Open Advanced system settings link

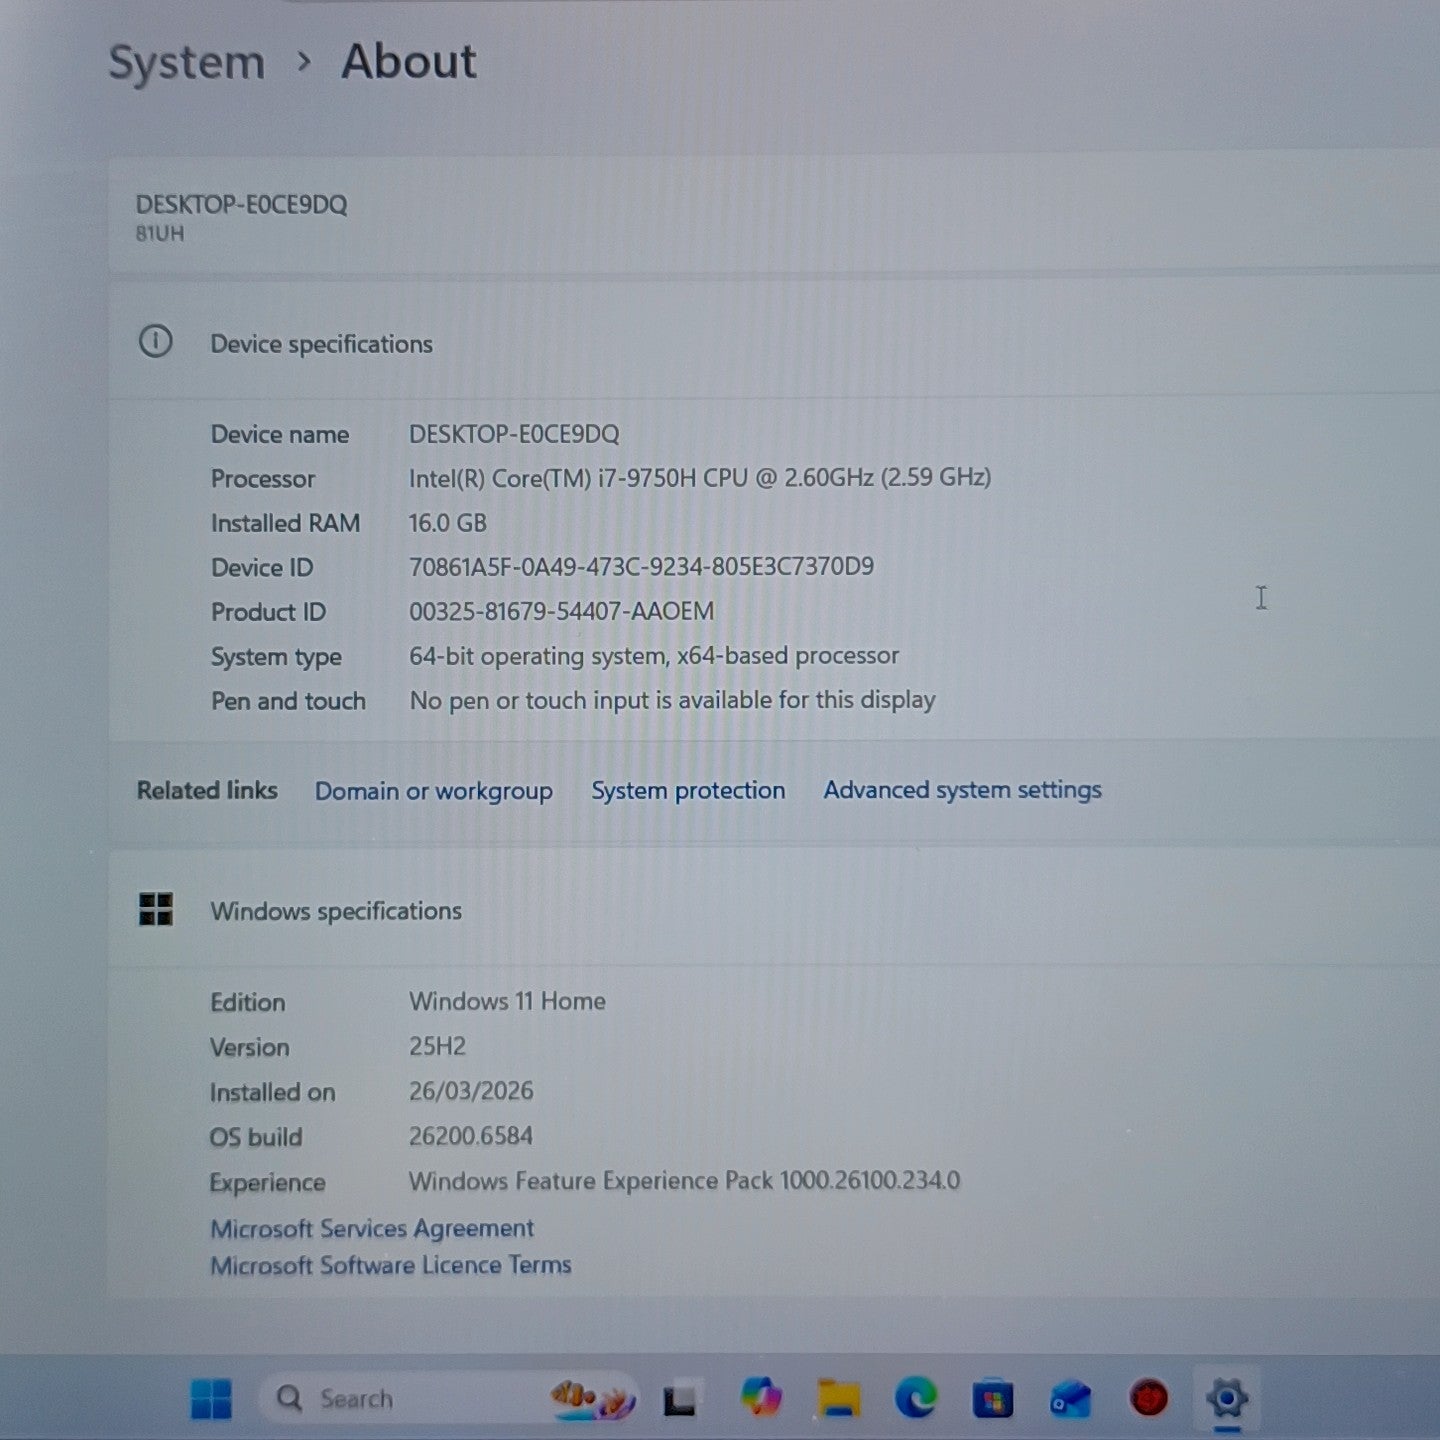[962, 790]
